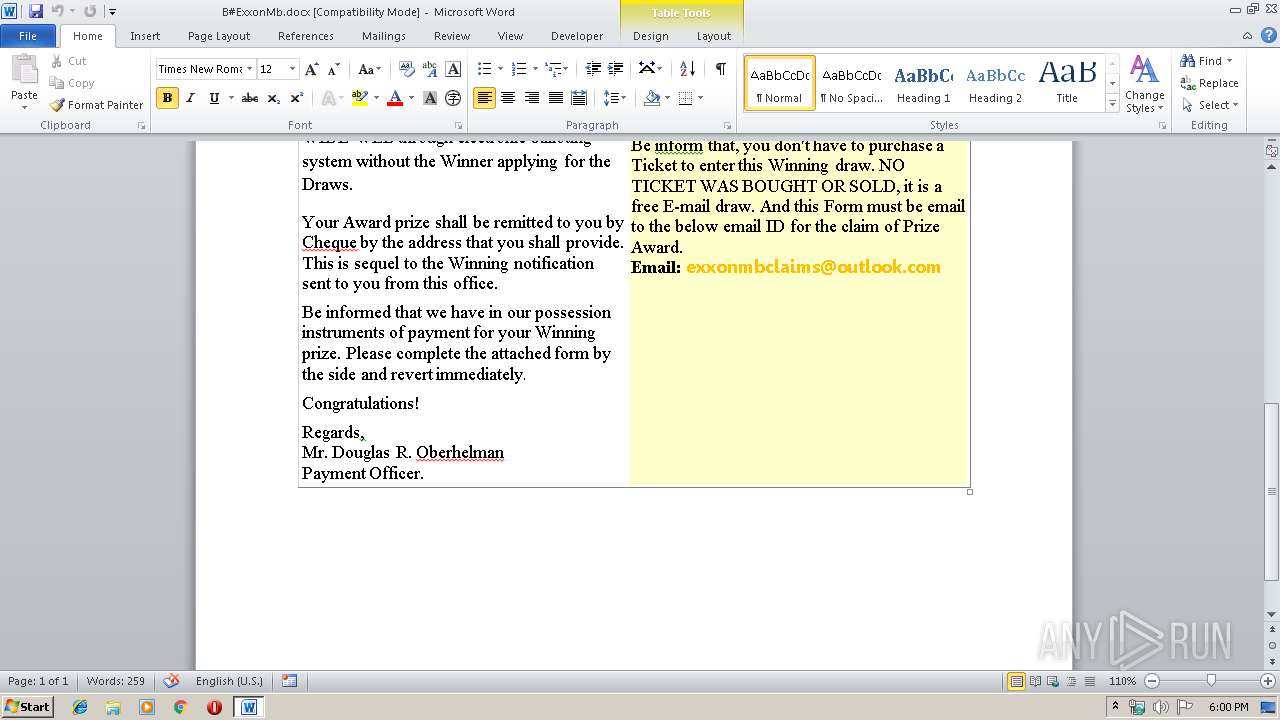Click Format Painter
The width and height of the screenshot is (1280, 720).
tap(97, 105)
